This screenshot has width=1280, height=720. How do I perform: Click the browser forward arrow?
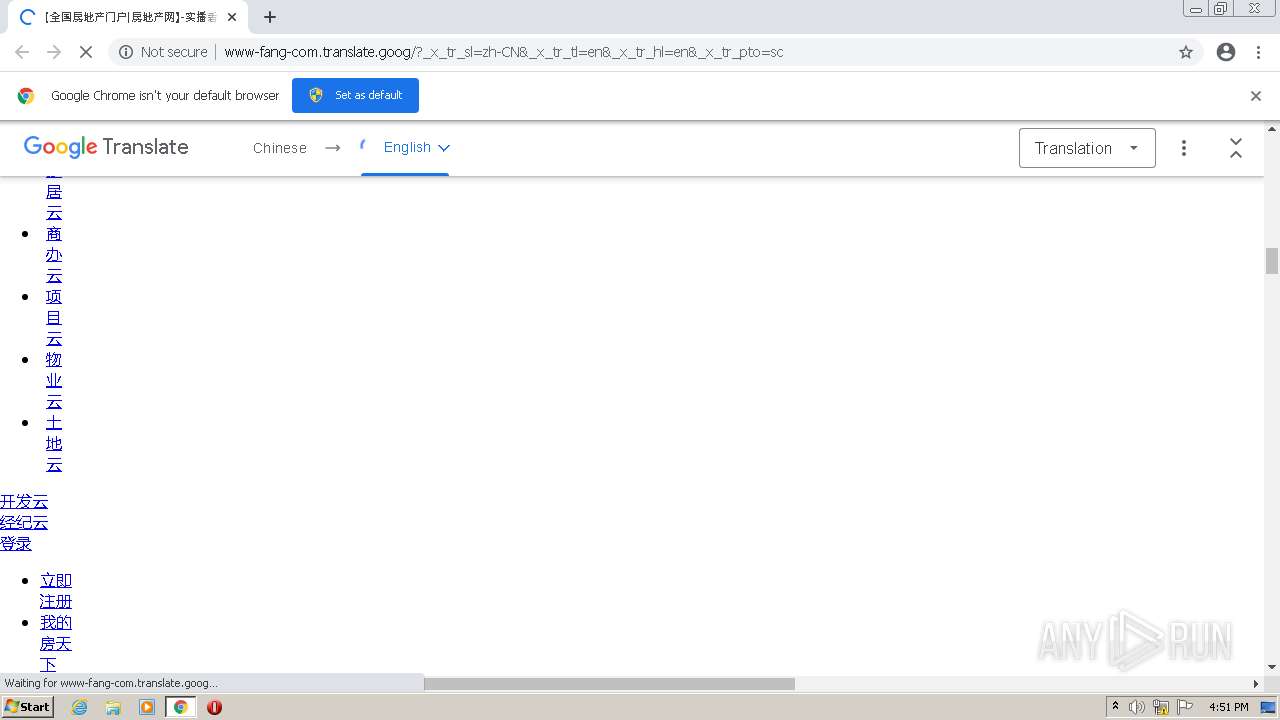[x=54, y=52]
